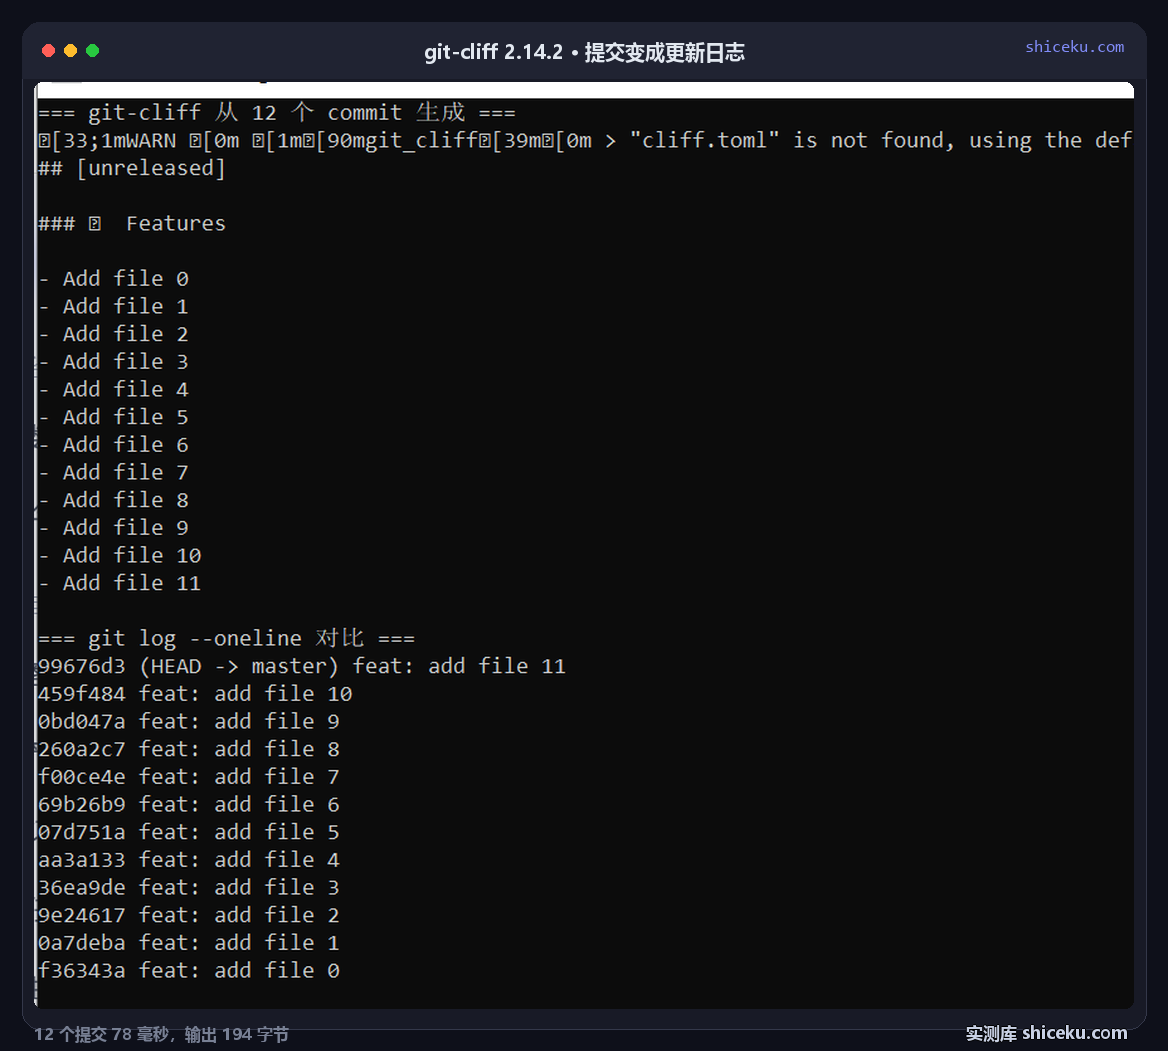
Task: Click commit 260a2c7 'add file 8' line
Action: pyautogui.click(x=188, y=749)
